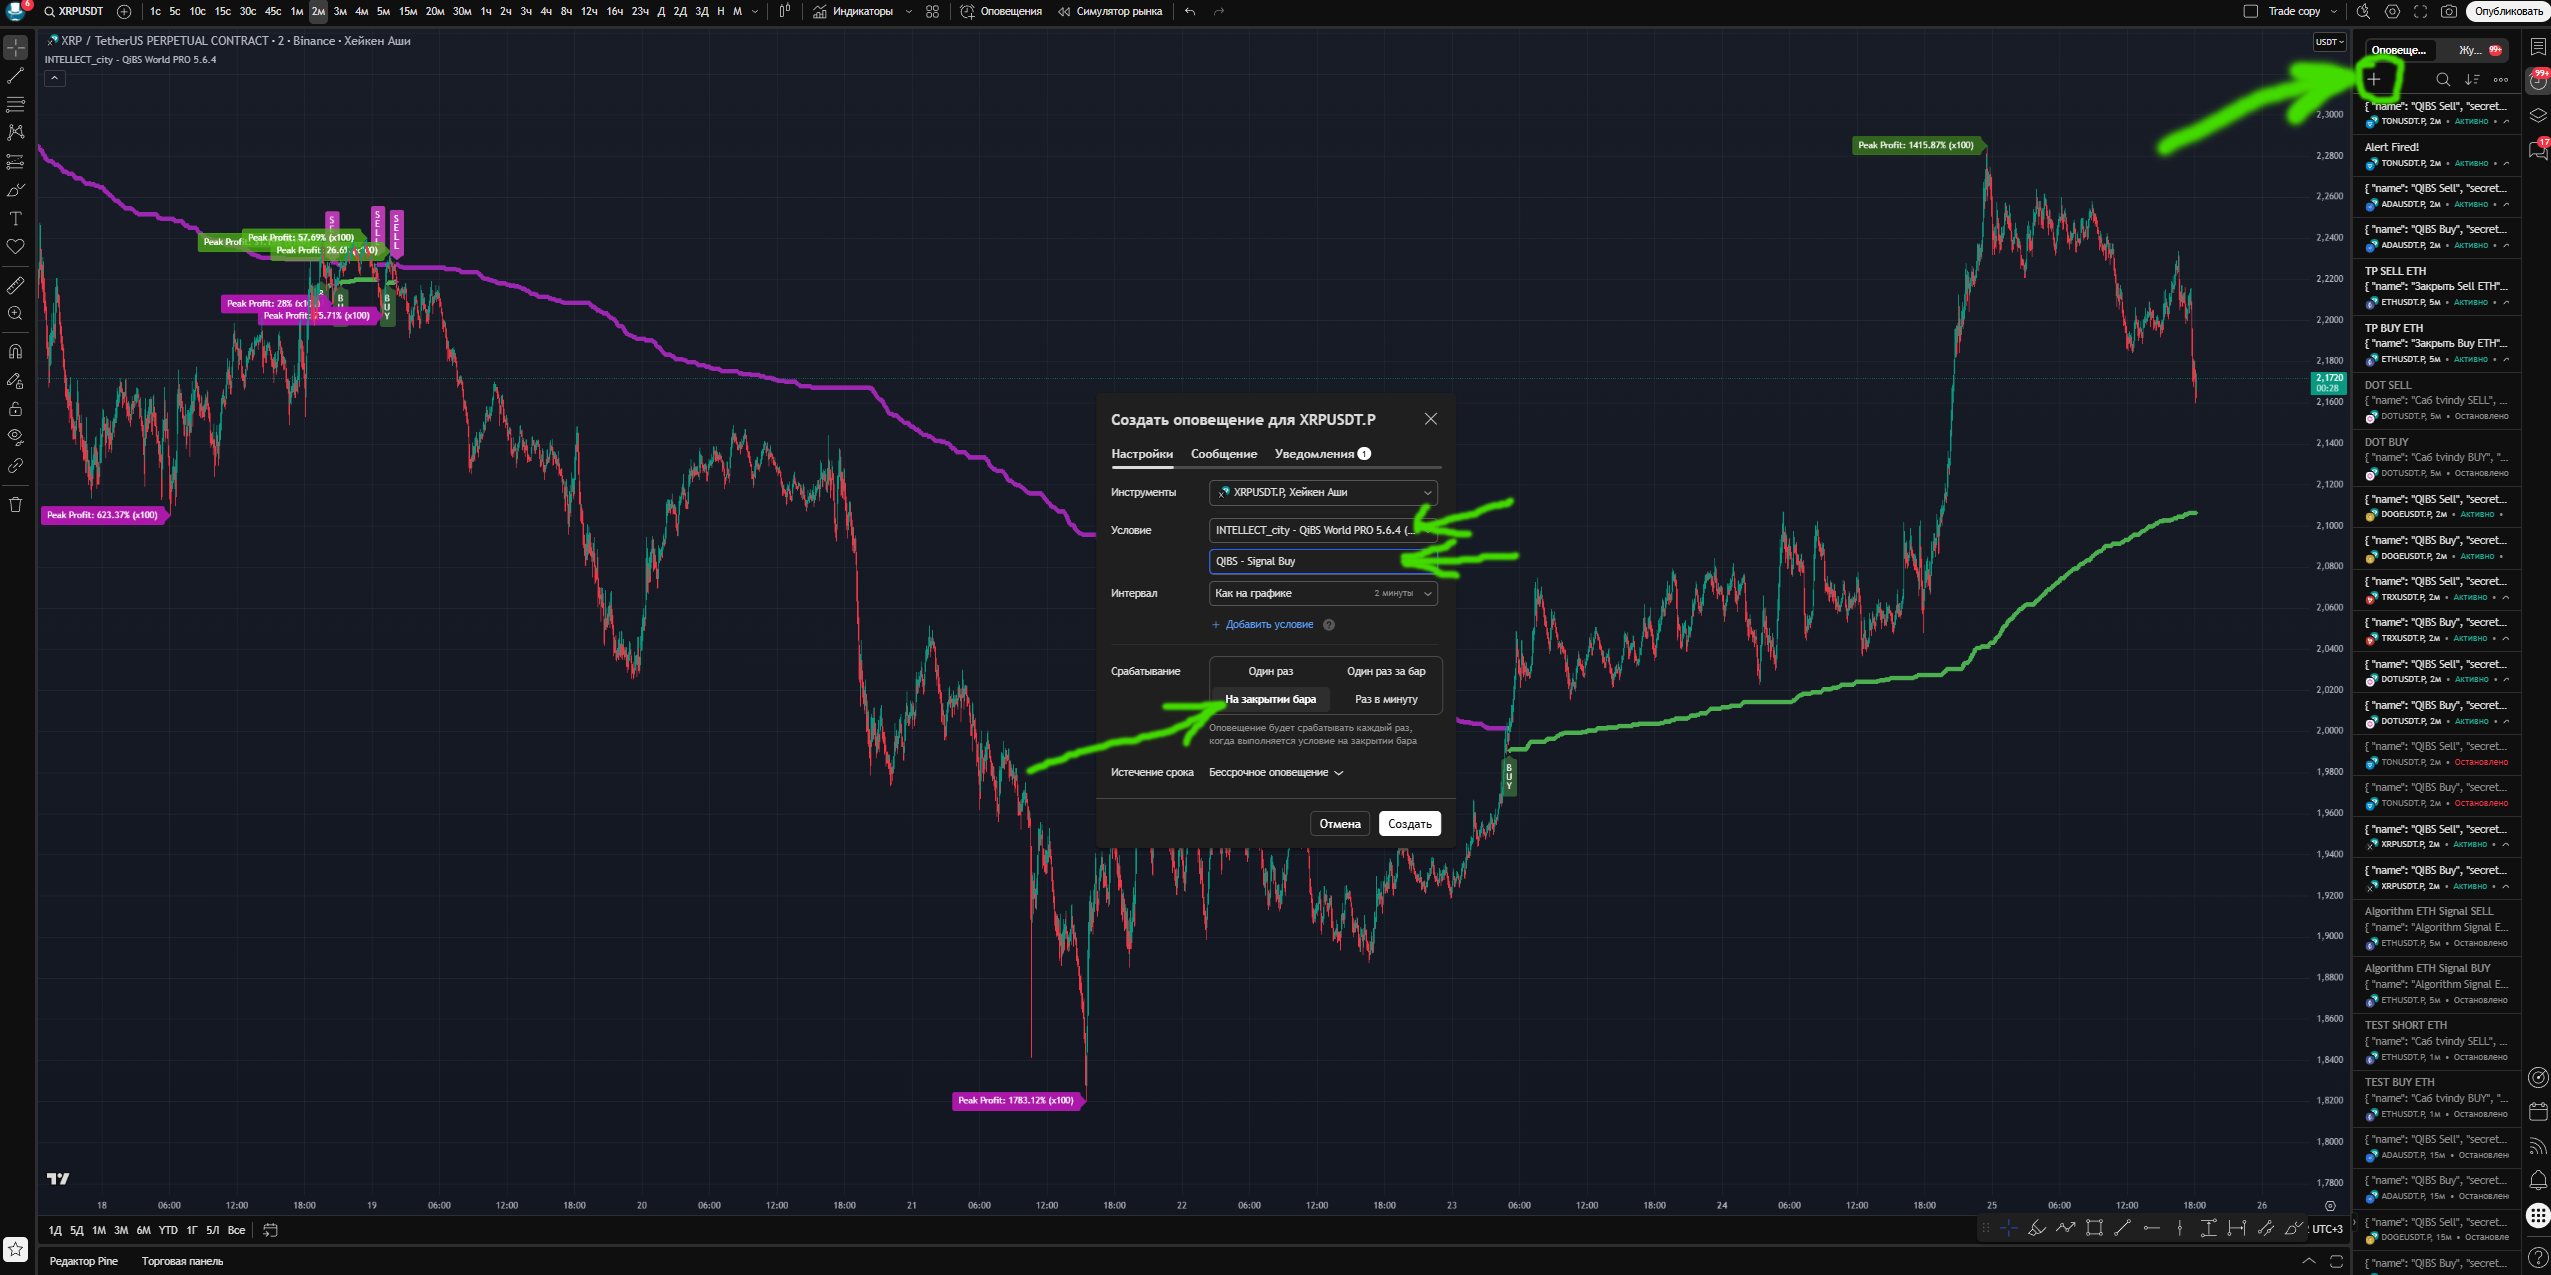Toggle lock all drawings icon
The height and width of the screenshot is (1275, 2551).
coord(16,408)
